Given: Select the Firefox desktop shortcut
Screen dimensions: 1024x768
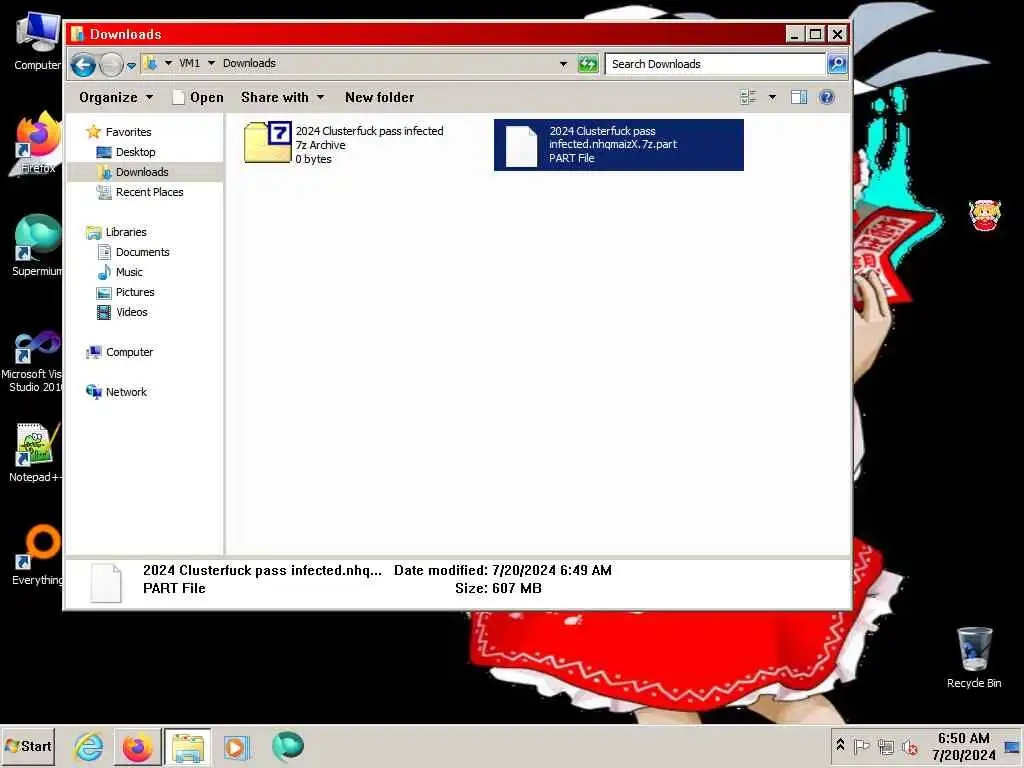Looking at the screenshot, I should tap(37, 144).
